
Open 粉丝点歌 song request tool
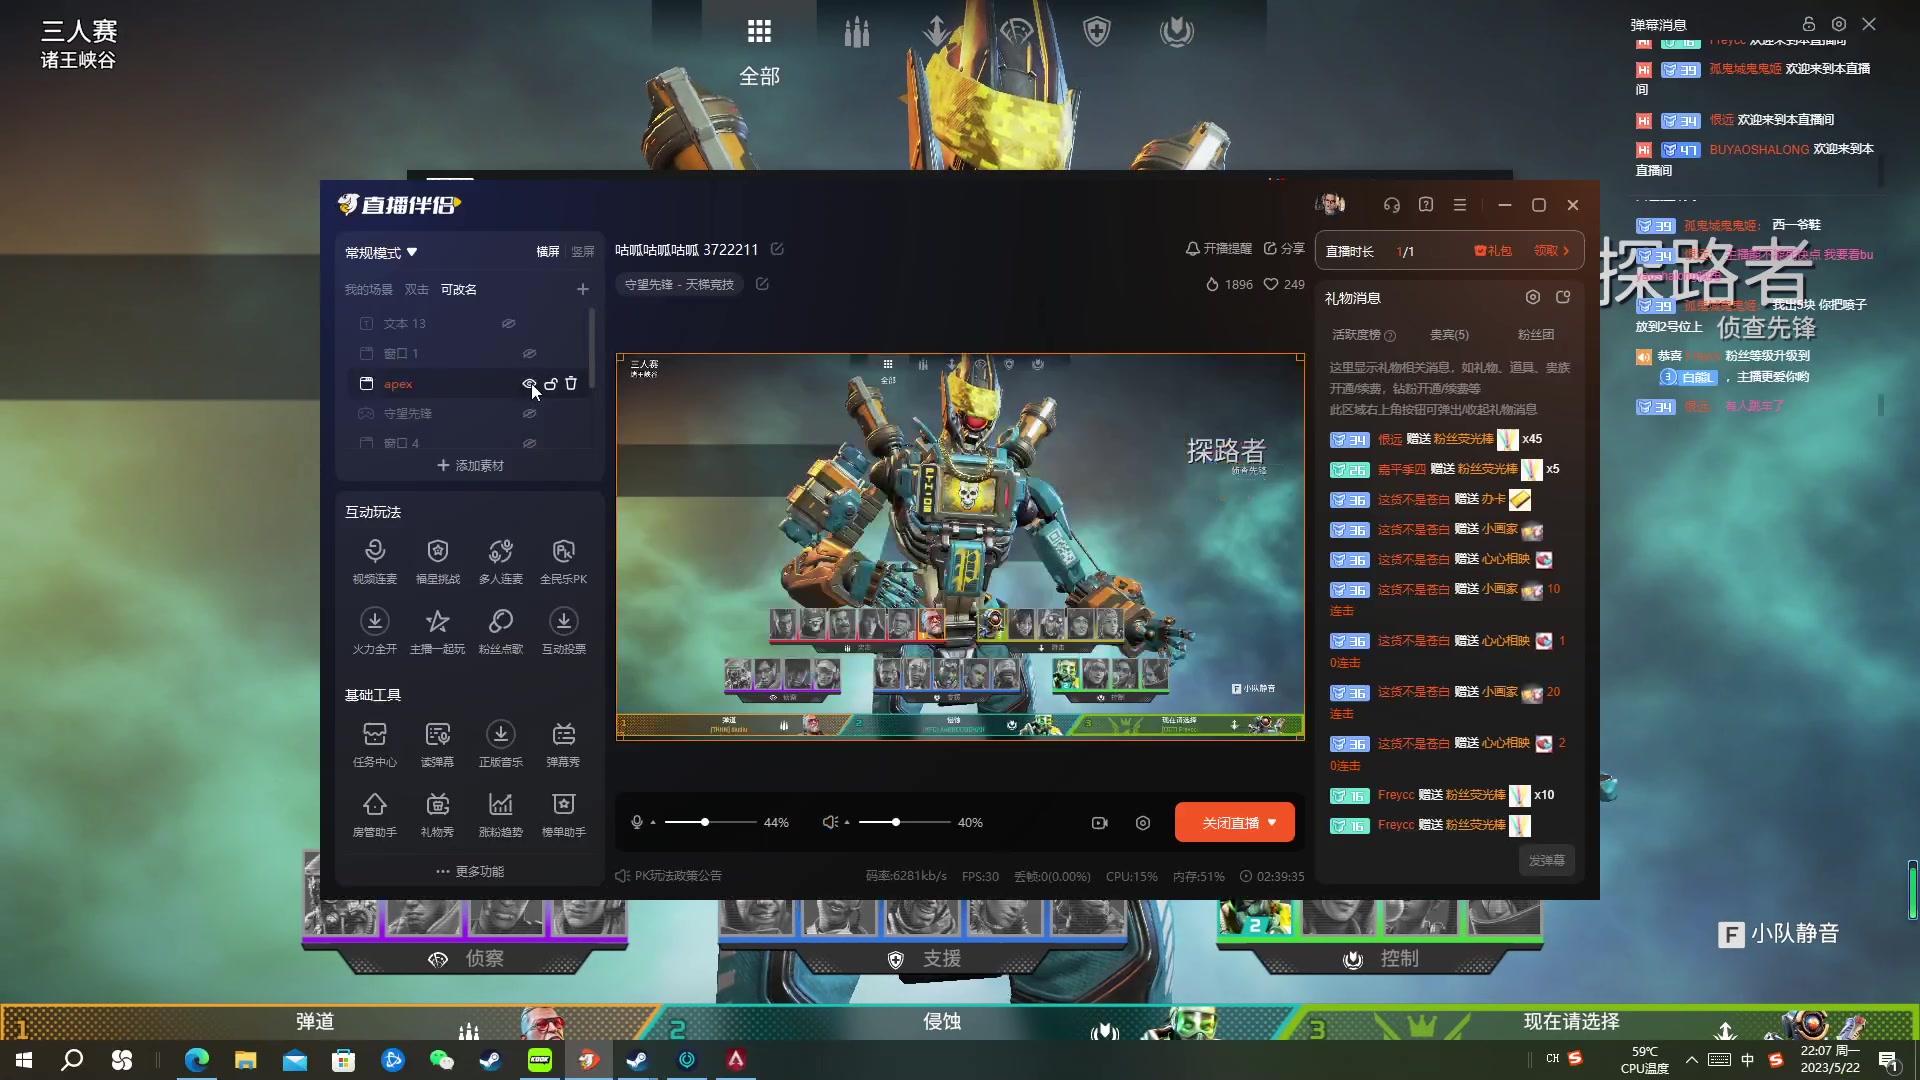500,631
